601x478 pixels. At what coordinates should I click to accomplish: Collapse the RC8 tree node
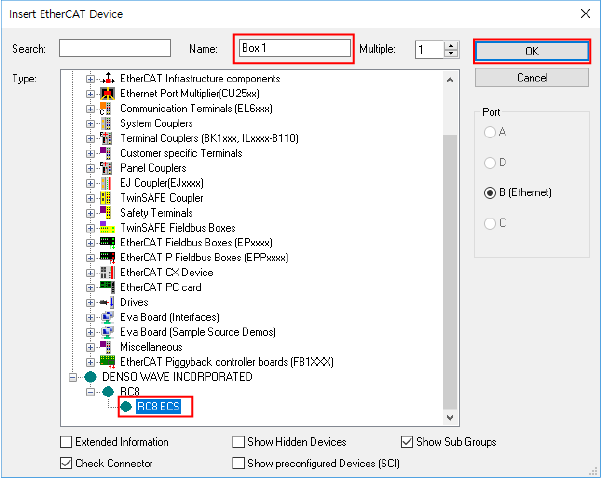[x=91, y=392]
